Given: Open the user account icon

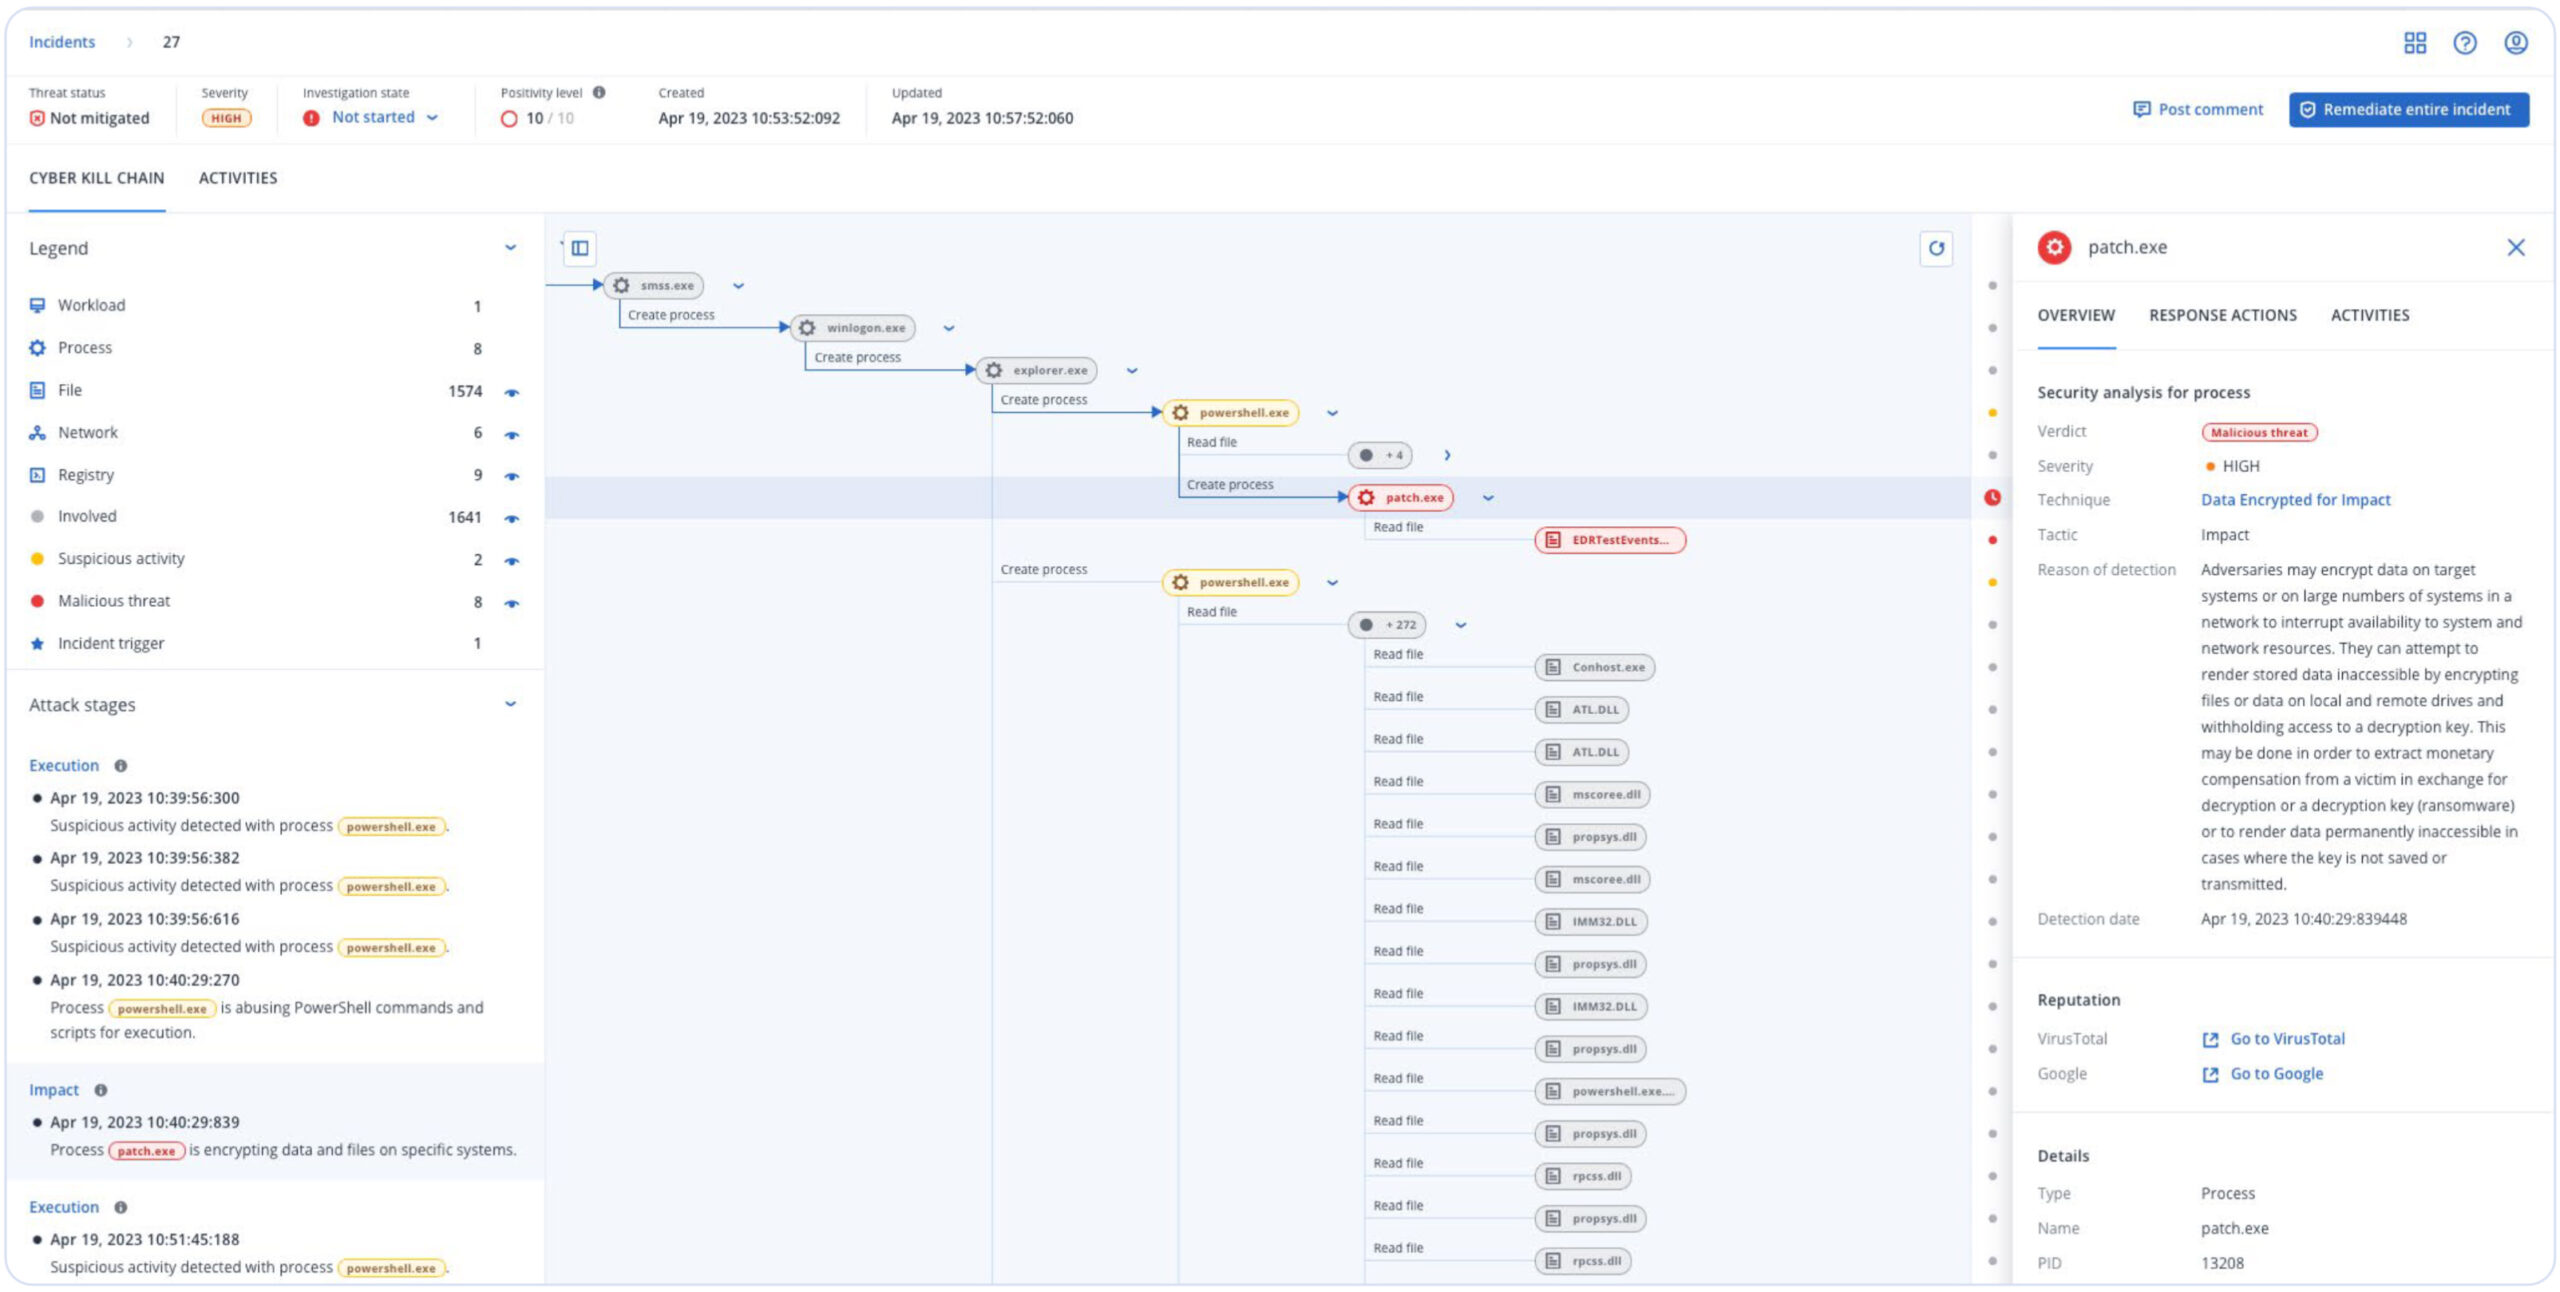Looking at the screenshot, I should (2516, 42).
